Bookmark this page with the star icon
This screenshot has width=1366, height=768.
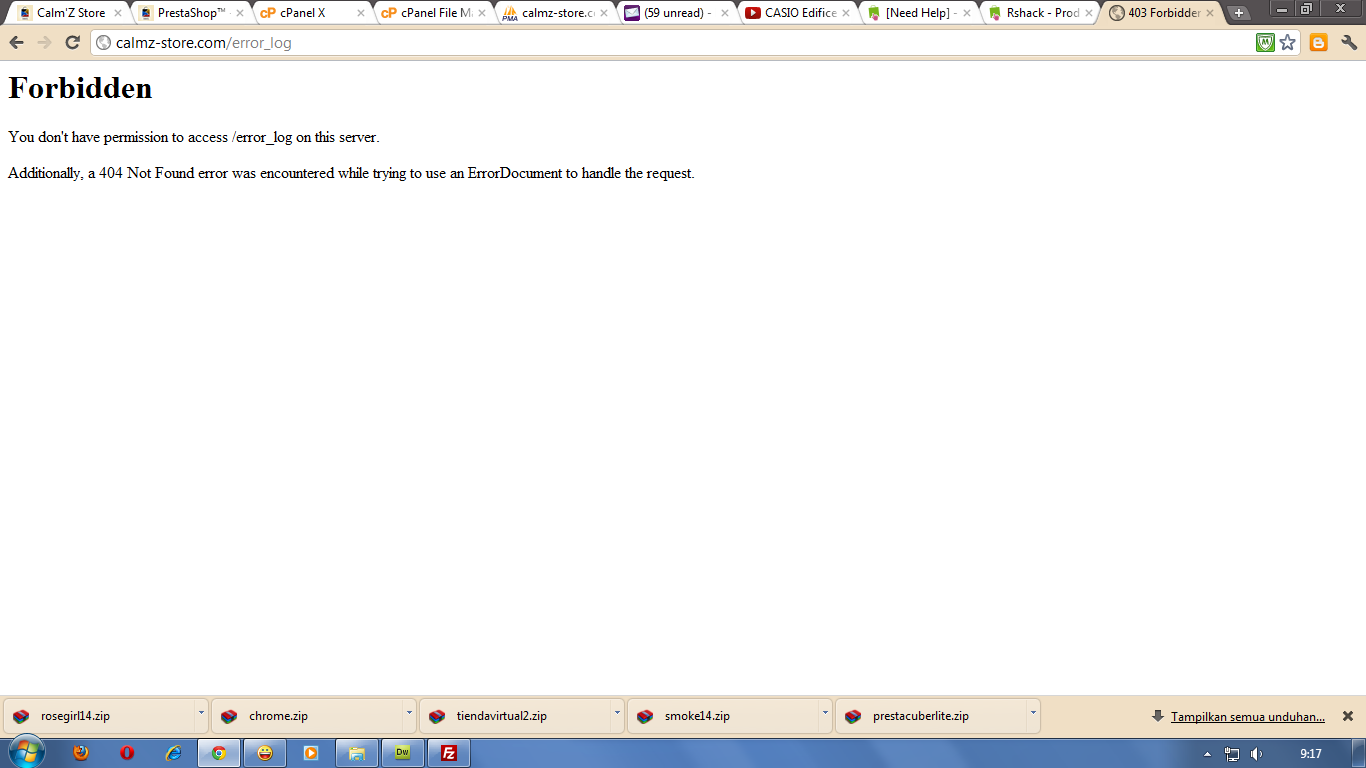click(1288, 42)
